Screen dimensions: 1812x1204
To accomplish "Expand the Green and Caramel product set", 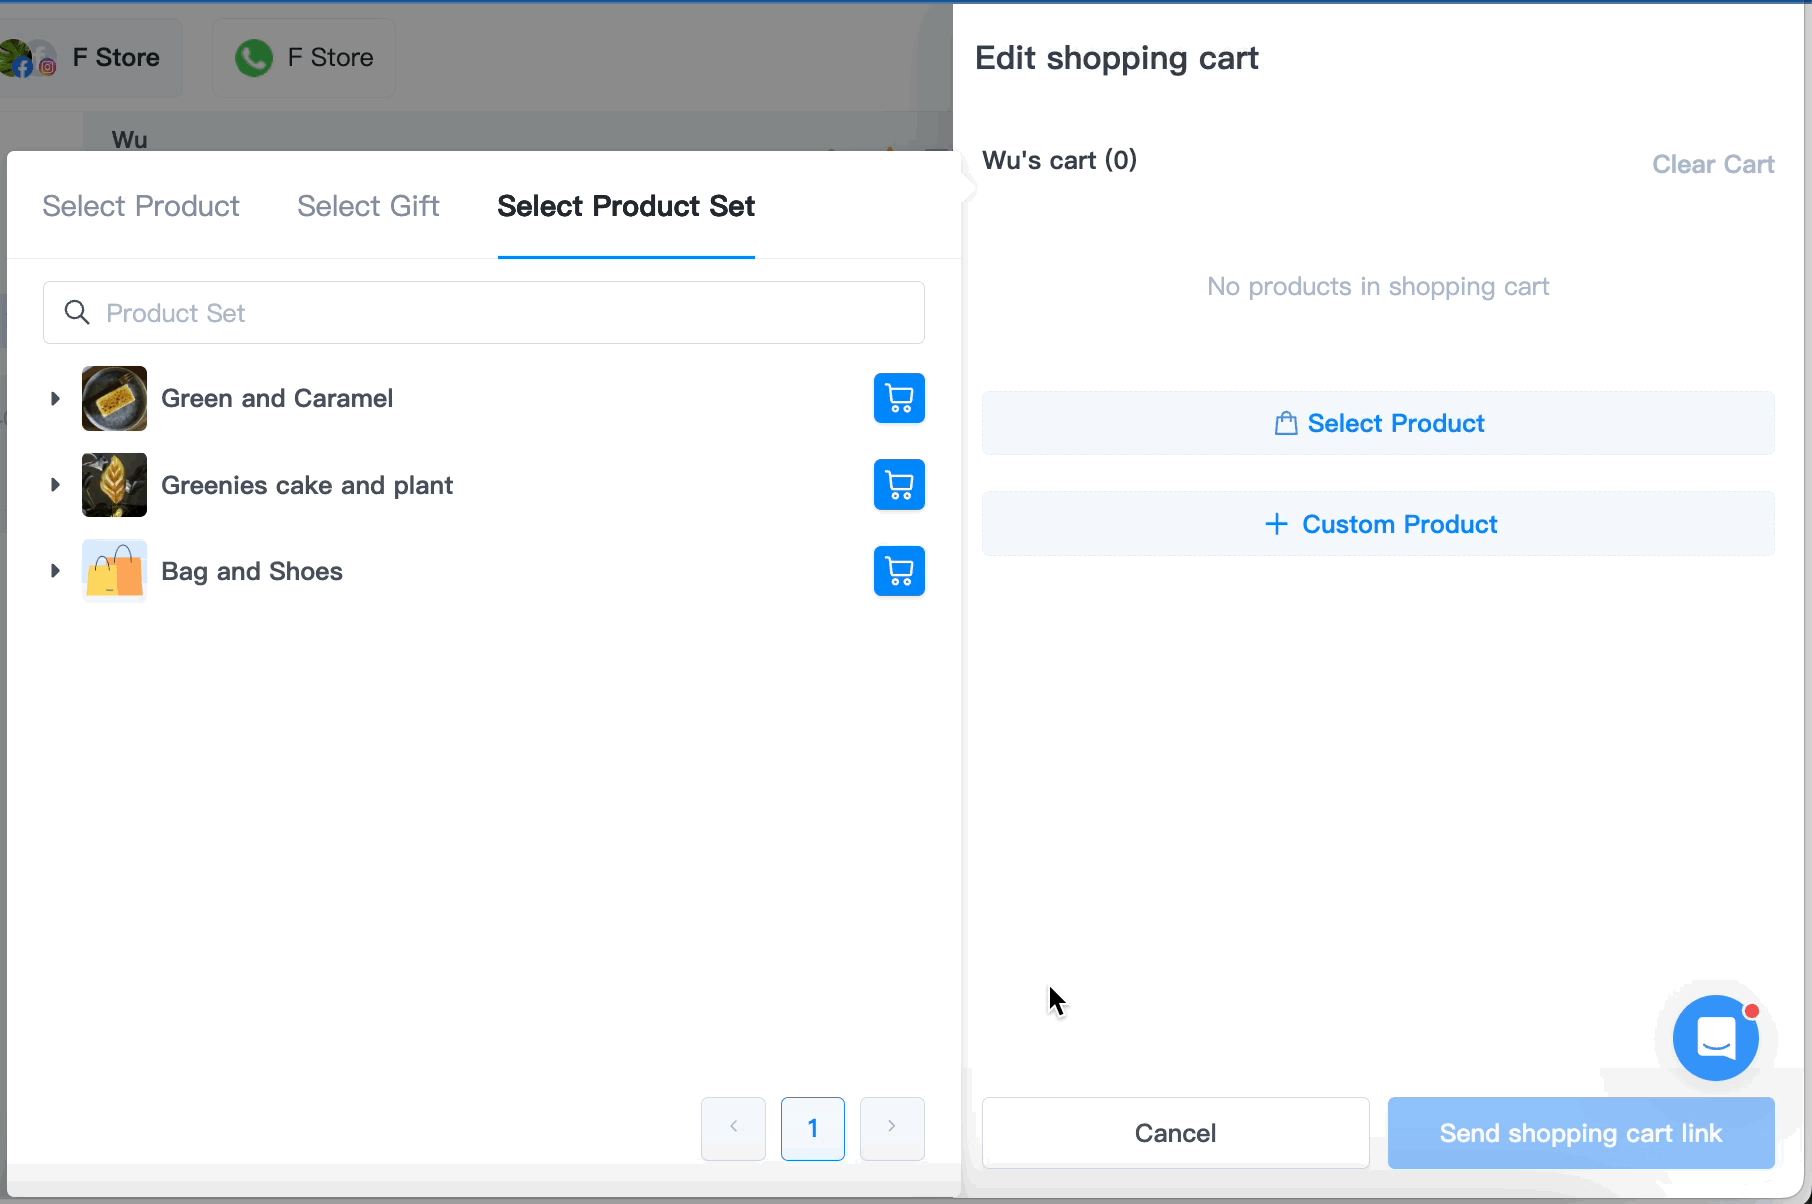I will click(x=55, y=398).
